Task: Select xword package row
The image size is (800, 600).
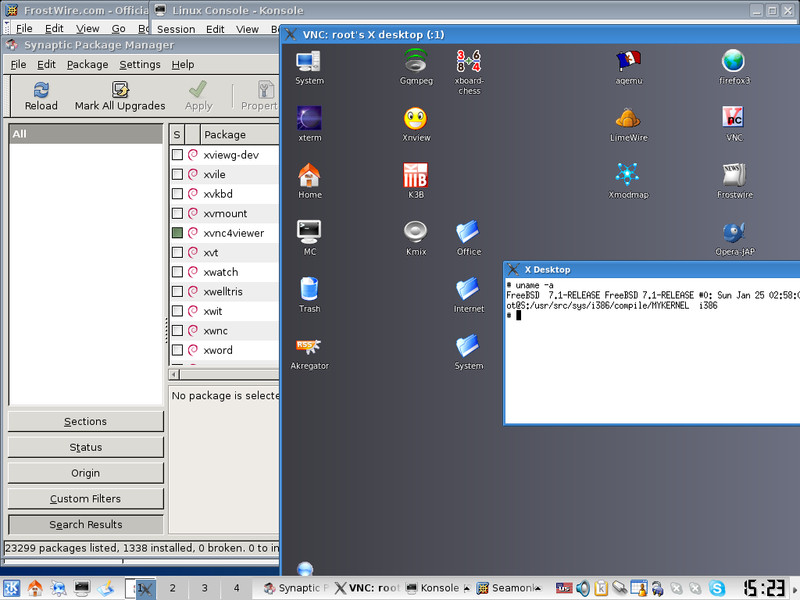Action: [x=224, y=350]
